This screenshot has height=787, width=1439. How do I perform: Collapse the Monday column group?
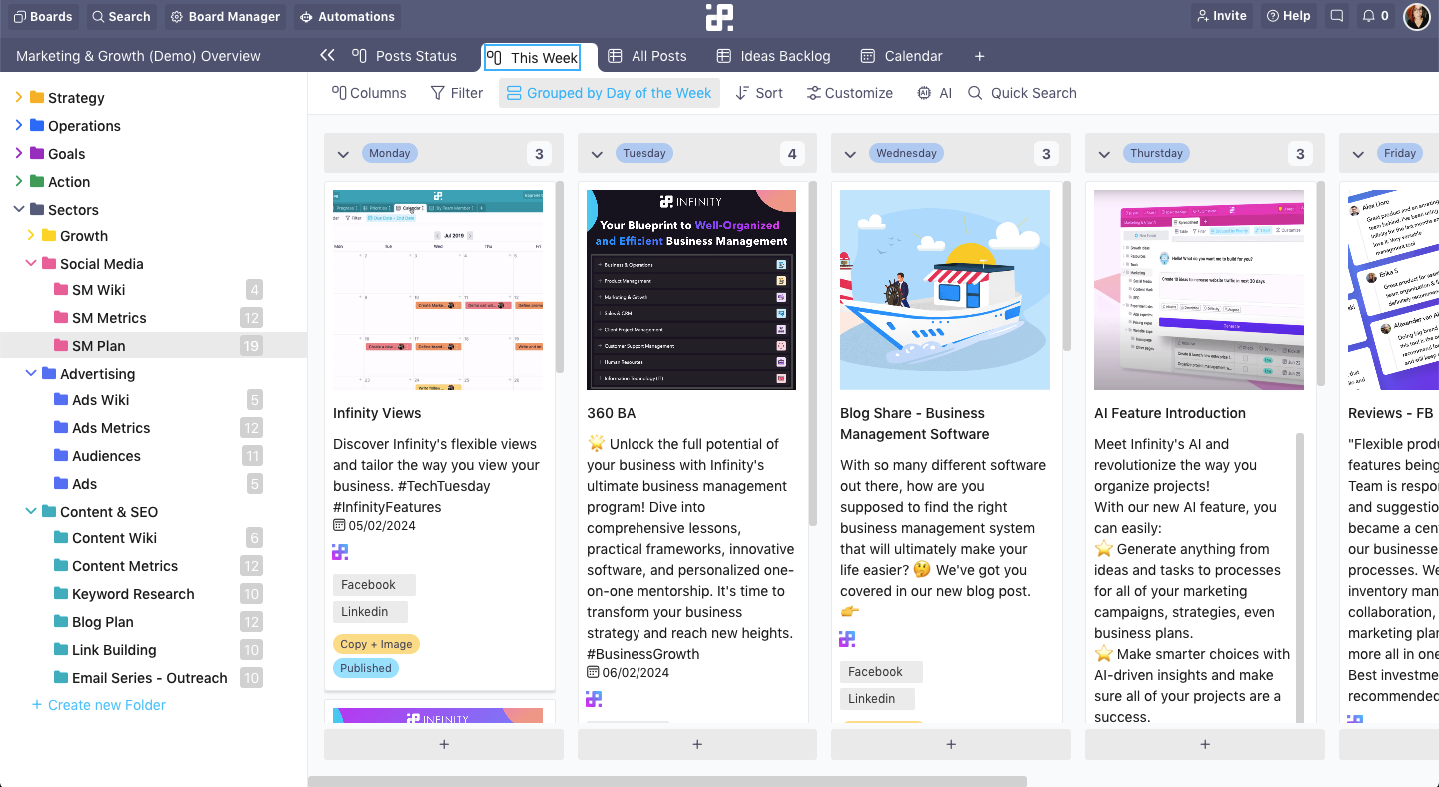coord(343,153)
